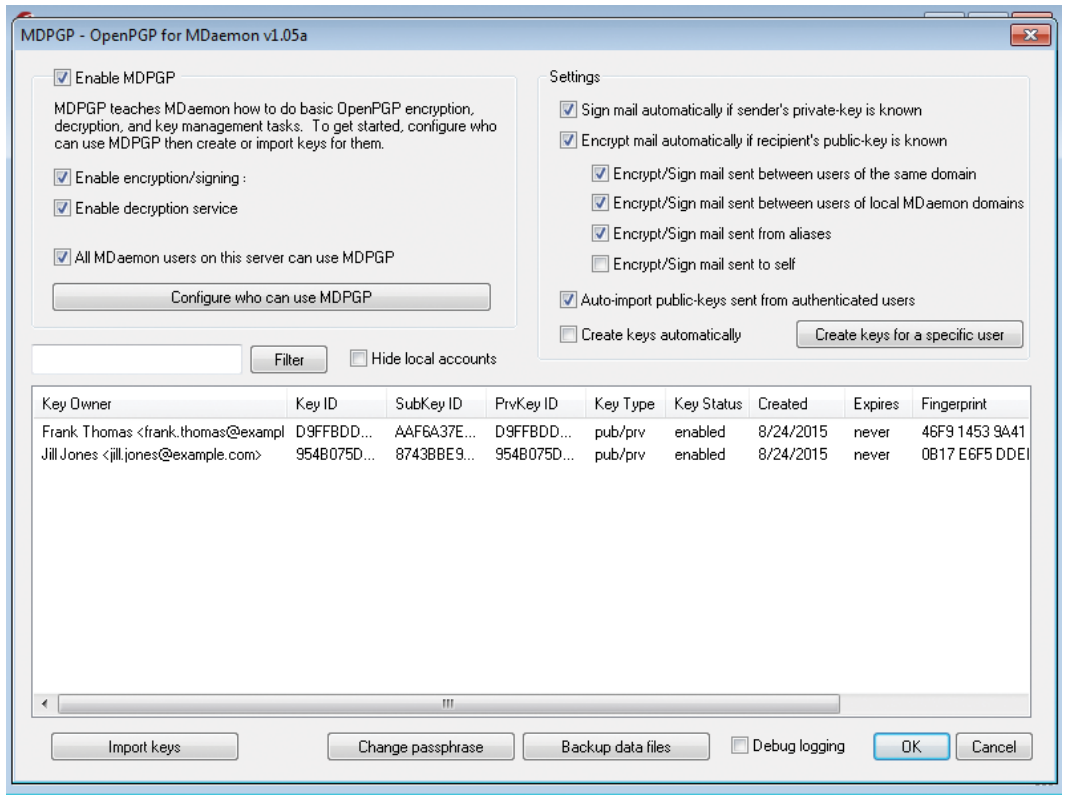Click Key ID 954B075D... cell
The image size is (1066, 800).
point(334,454)
